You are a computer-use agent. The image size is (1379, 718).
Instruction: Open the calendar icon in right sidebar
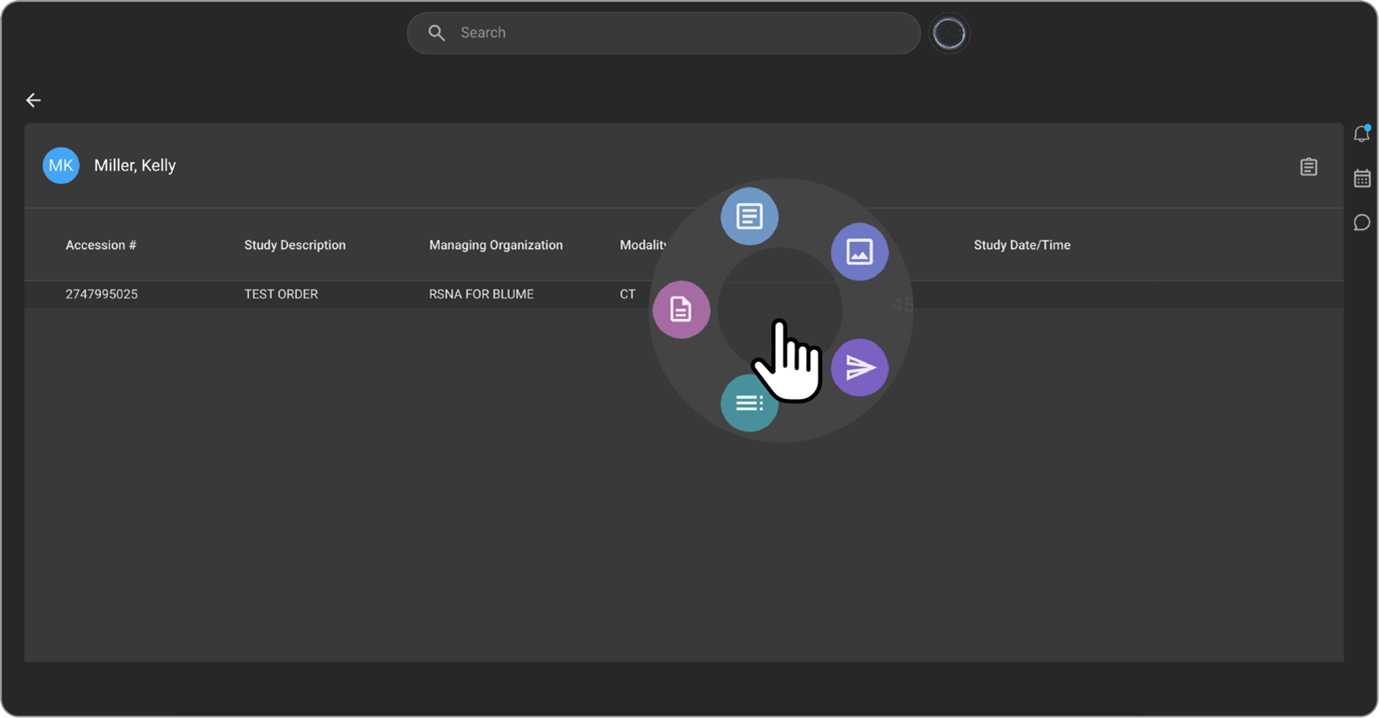(x=1361, y=178)
